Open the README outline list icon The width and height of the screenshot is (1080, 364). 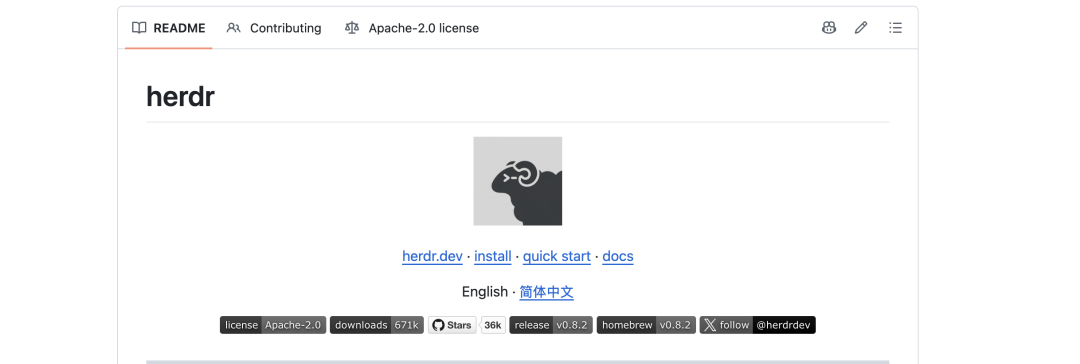coord(895,28)
